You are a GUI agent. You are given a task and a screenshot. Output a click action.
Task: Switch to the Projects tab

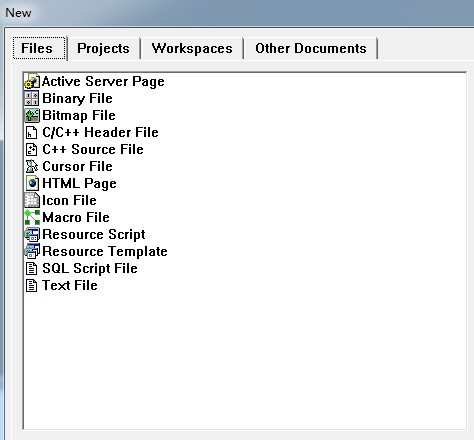(103, 49)
